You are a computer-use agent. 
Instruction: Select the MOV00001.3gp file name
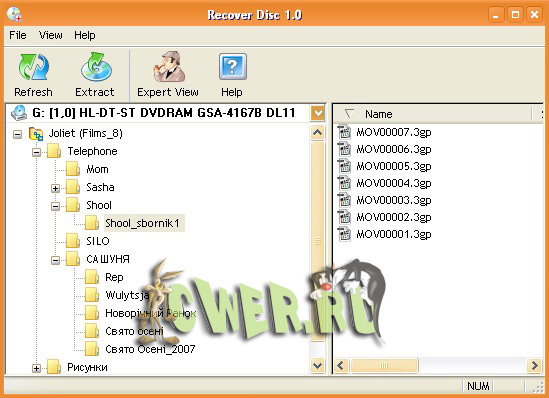(x=394, y=234)
